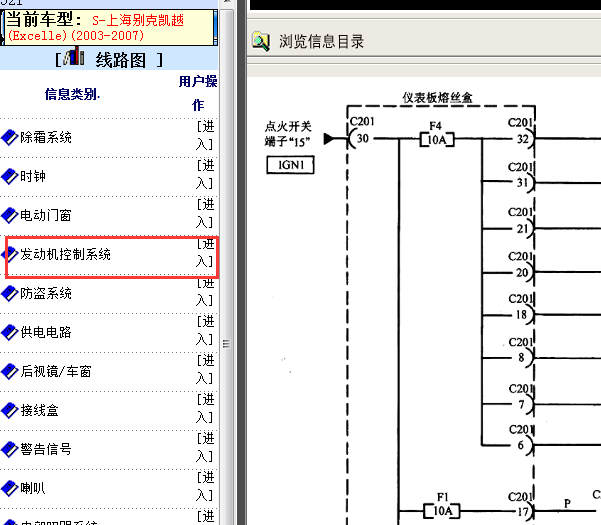The image size is (601, 525).
Task: Open the 防盗系统 entry via [进入]
Action: pyautogui.click(x=205, y=292)
